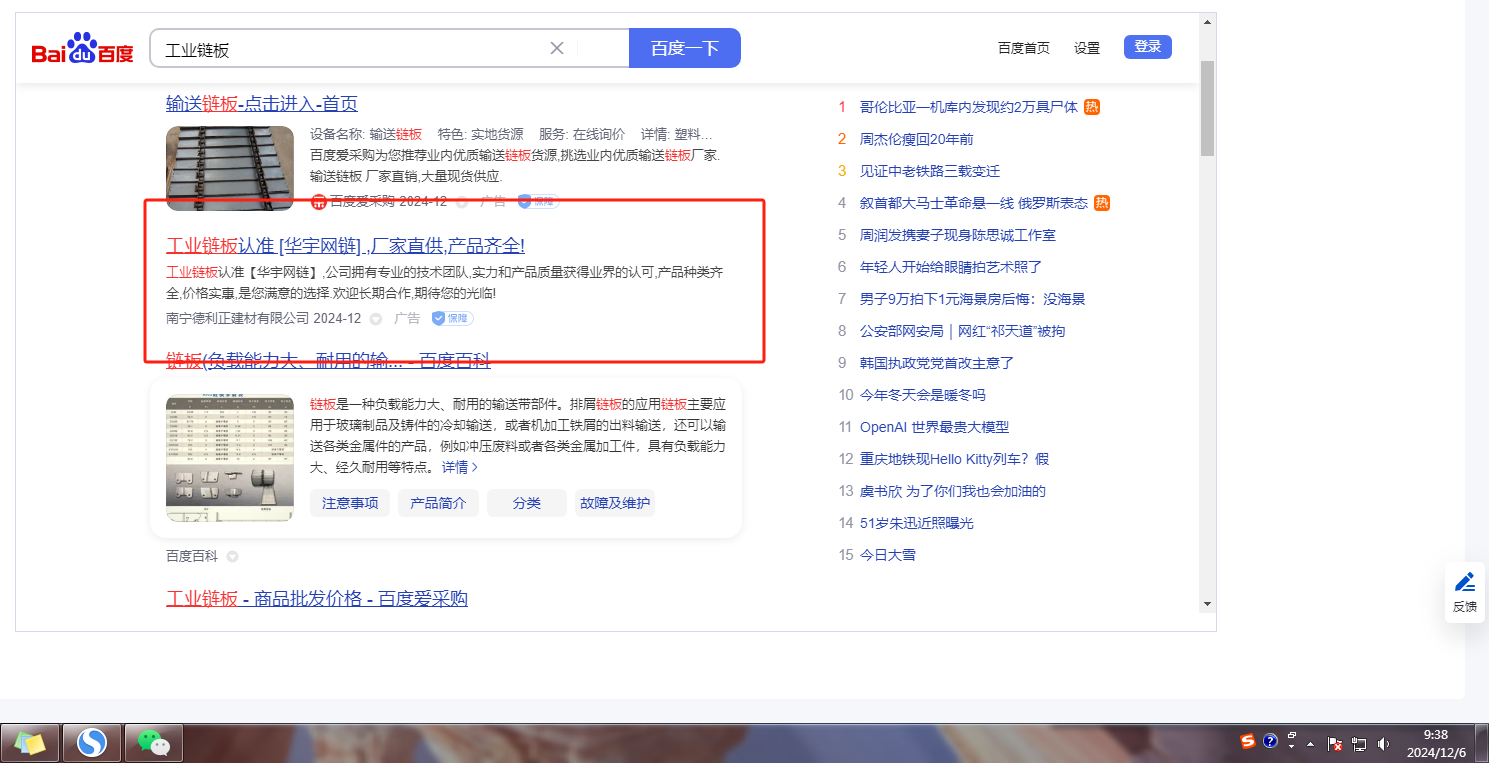Click the 登录 login button
Screen dimensions: 1489x763
point(1148,47)
